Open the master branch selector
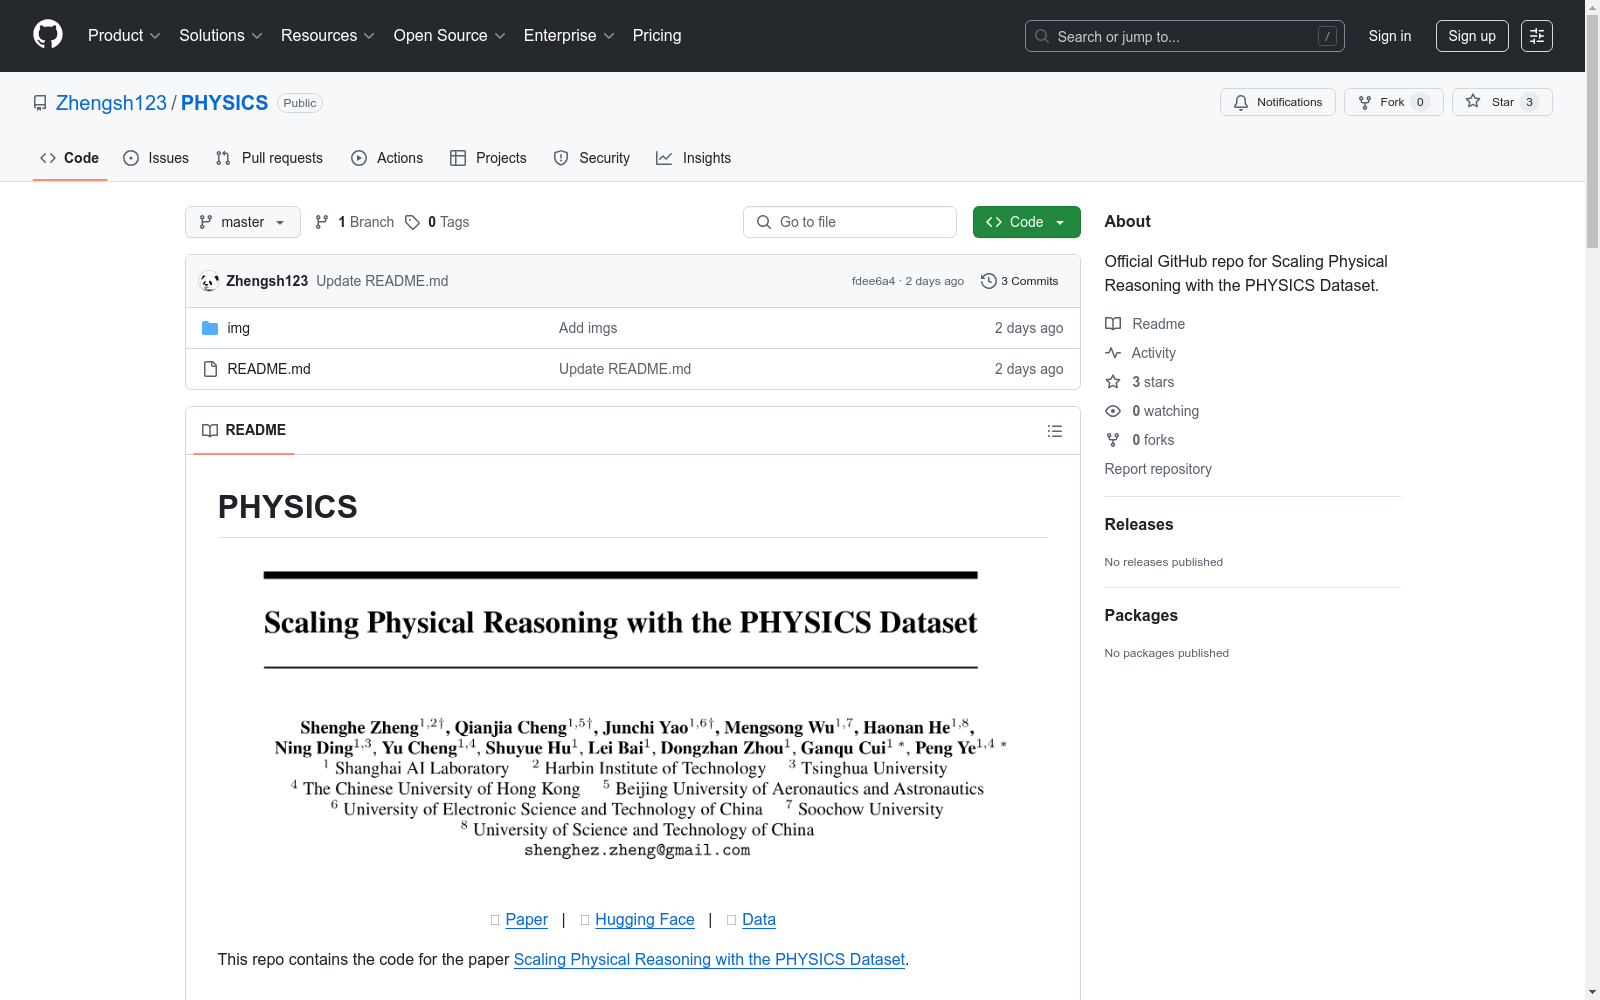The height and width of the screenshot is (1000, 1600). [243, 222]
